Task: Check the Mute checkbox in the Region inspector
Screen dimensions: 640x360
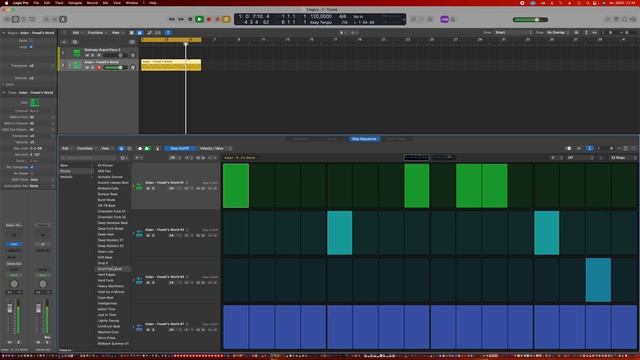Action: pyautogui.click(x=31, y=41)
